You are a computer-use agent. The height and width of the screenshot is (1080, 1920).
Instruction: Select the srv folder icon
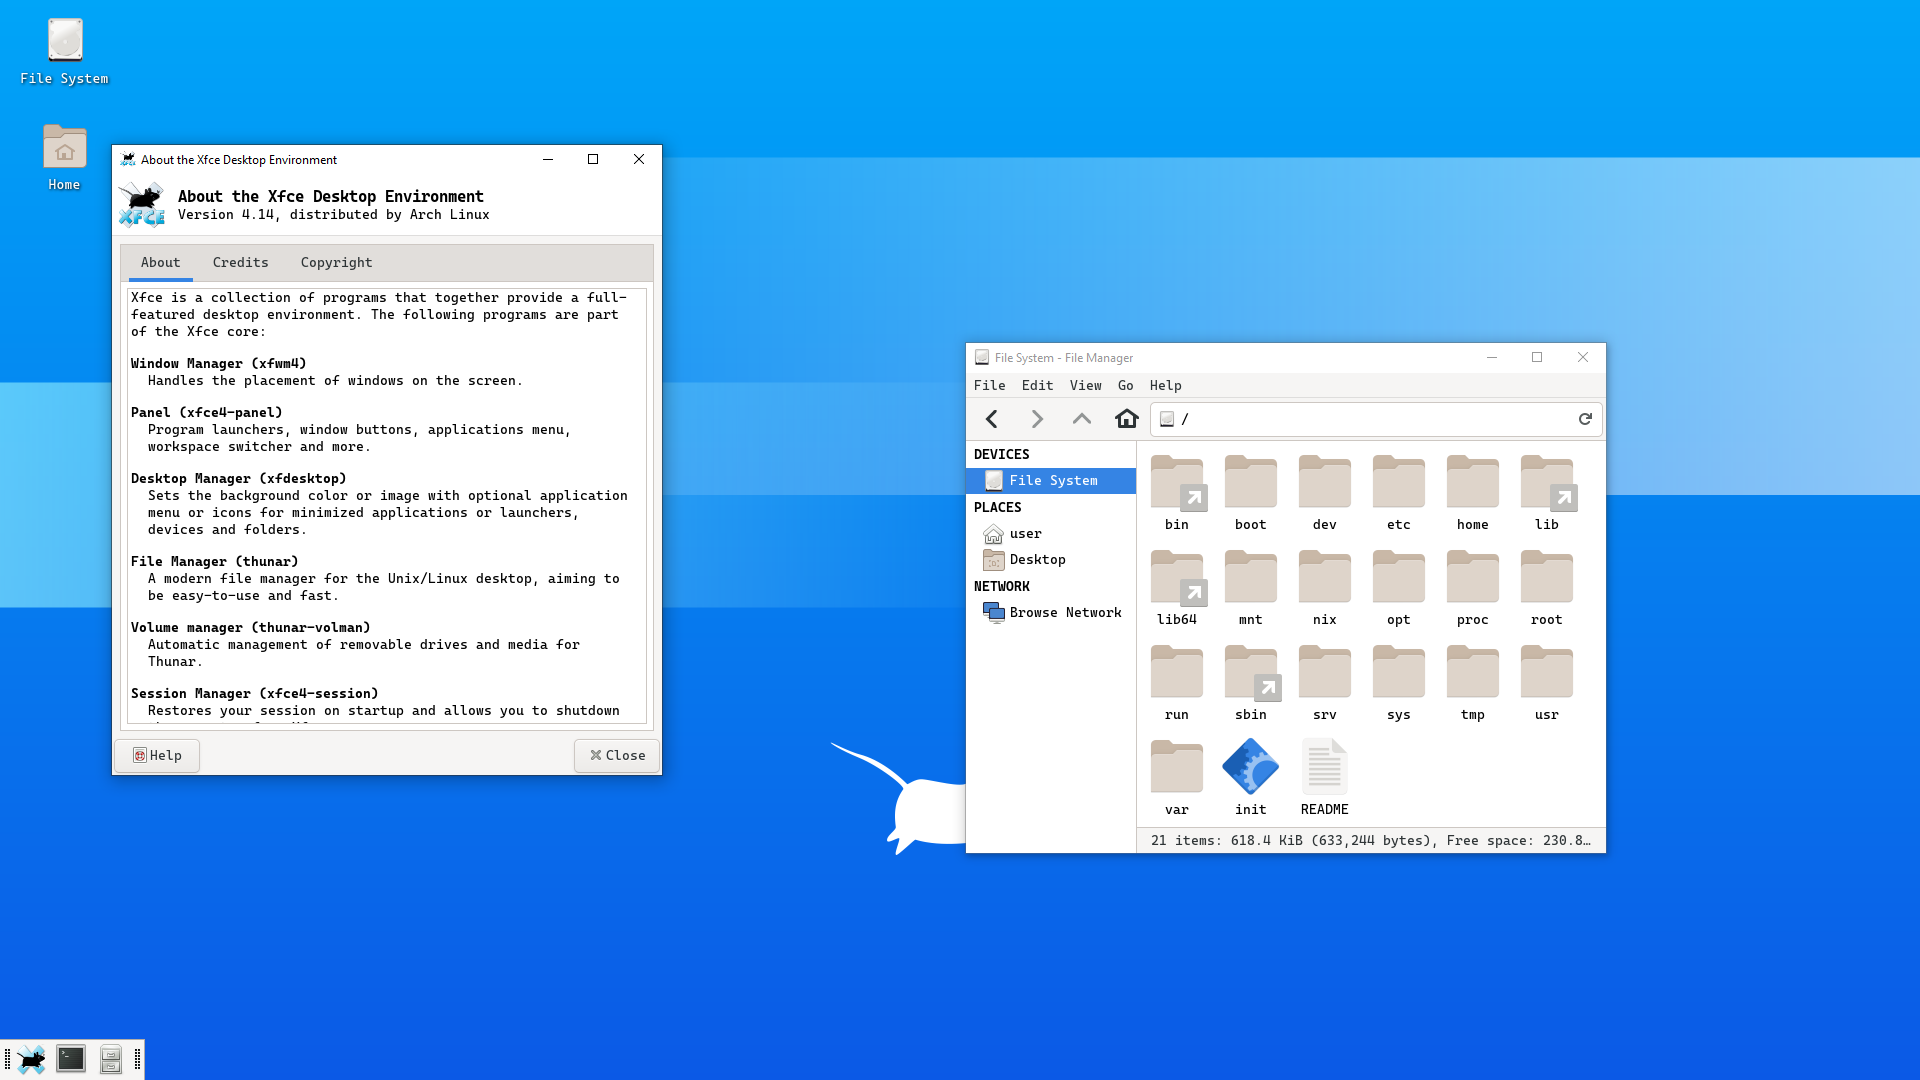(1325, 673)
